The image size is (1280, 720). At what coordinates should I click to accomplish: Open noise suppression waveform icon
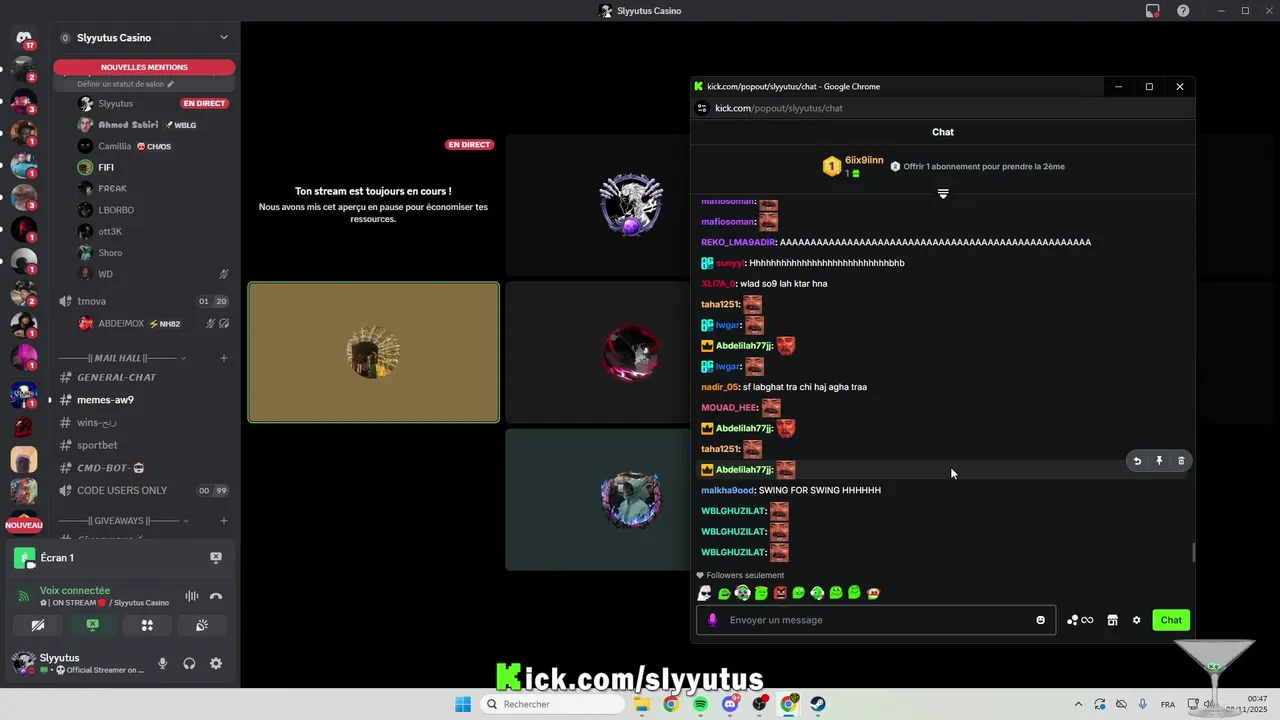191,597
